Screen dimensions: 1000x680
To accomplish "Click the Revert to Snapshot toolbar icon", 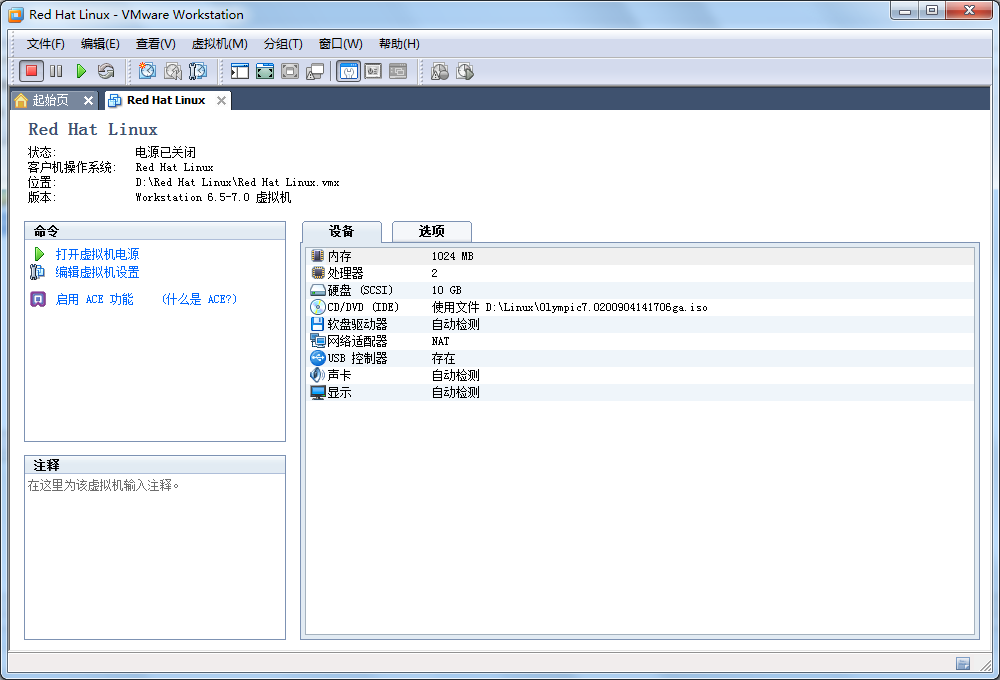I will tap(172, 71).
